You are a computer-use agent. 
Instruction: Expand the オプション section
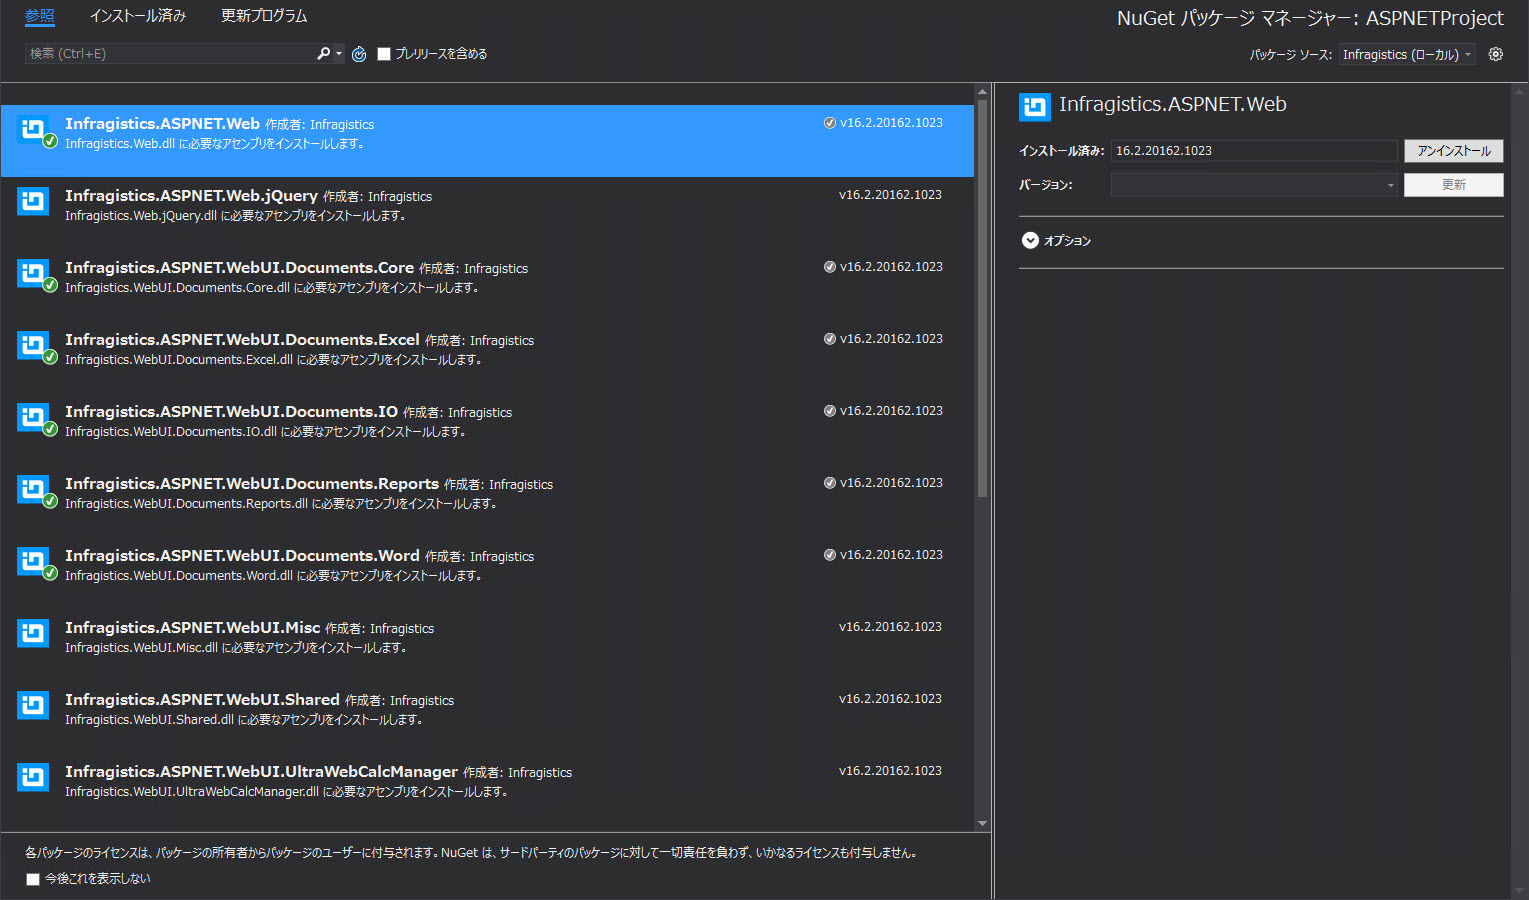[1030, 240]
